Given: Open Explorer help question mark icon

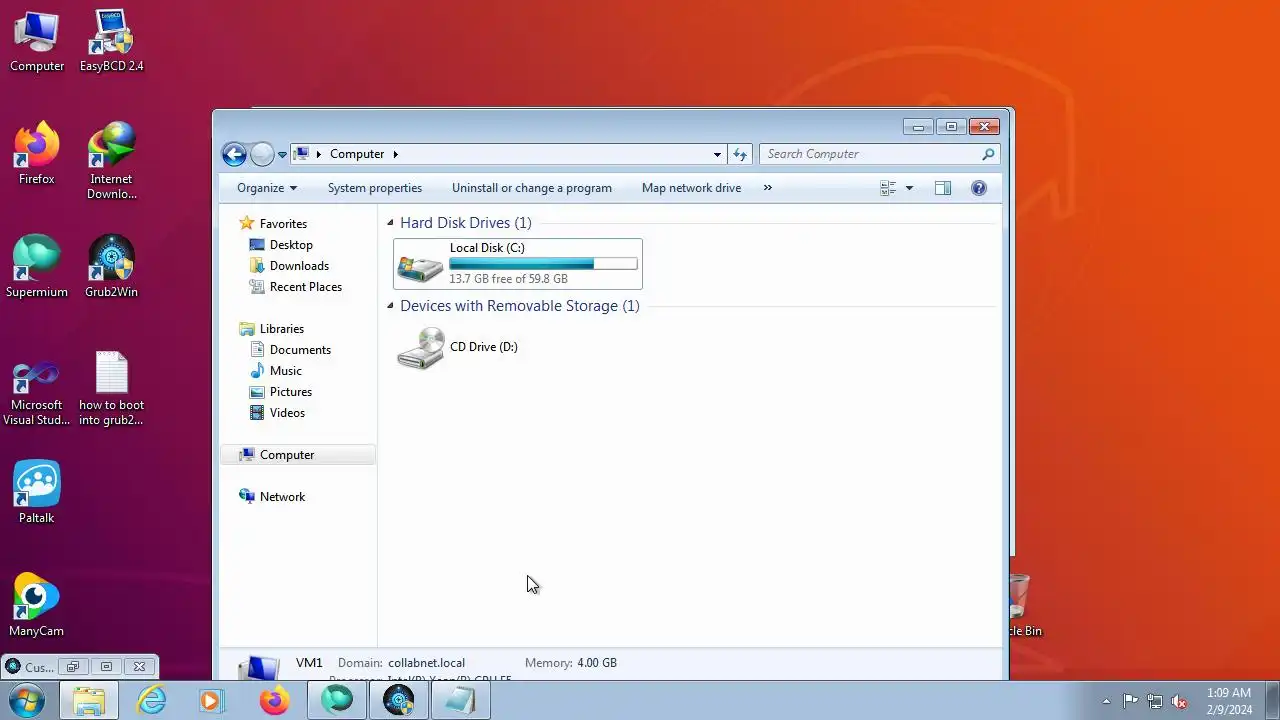Looking at the screenshot, I should (979, 188).
